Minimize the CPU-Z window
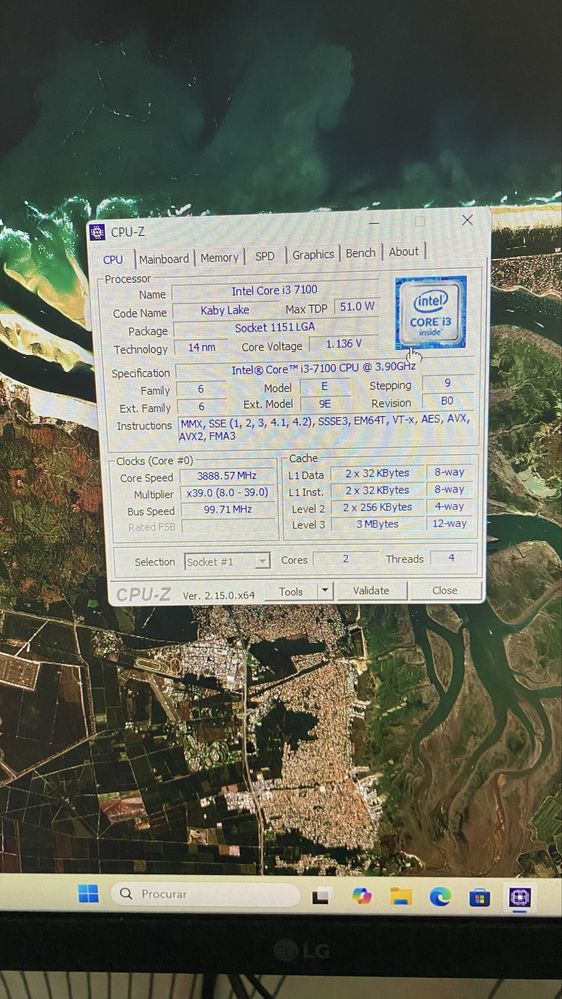562x999 pixels. coord(374,224)
